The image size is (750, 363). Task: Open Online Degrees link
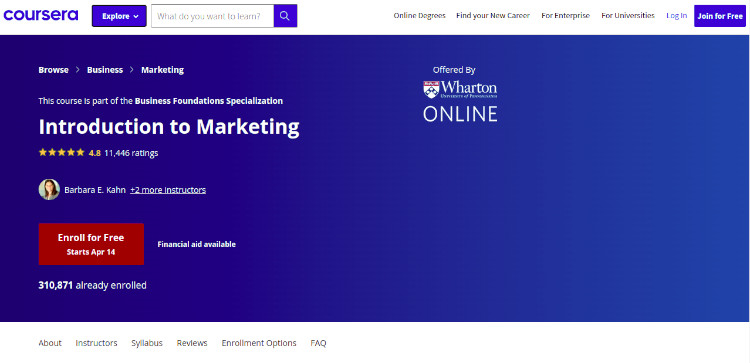[x=419, y=16]
